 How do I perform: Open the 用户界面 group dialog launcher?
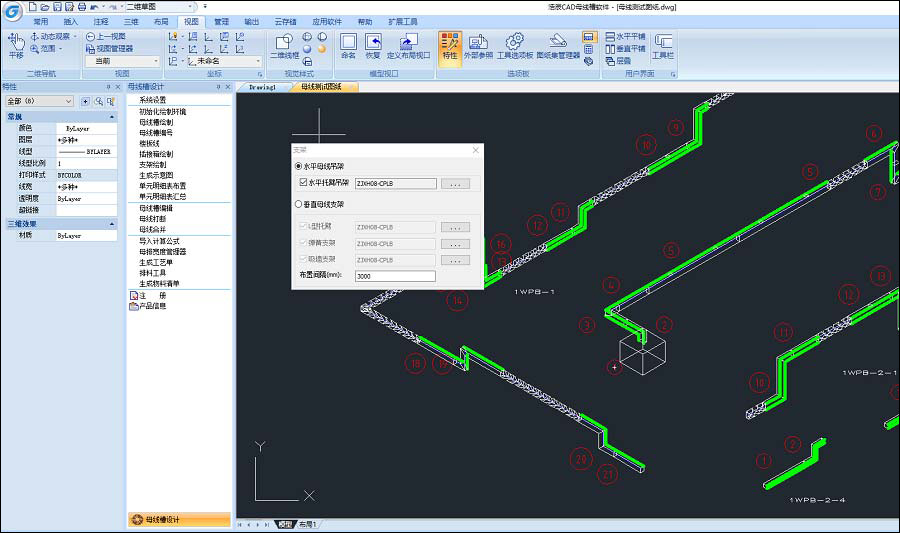pos(673,74)
